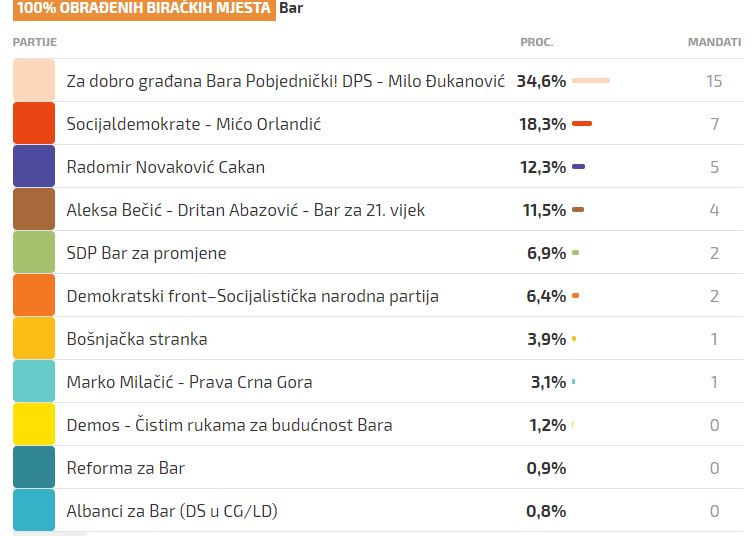Click the PROC. column header
754x536 pixels.
click(537, 42)
